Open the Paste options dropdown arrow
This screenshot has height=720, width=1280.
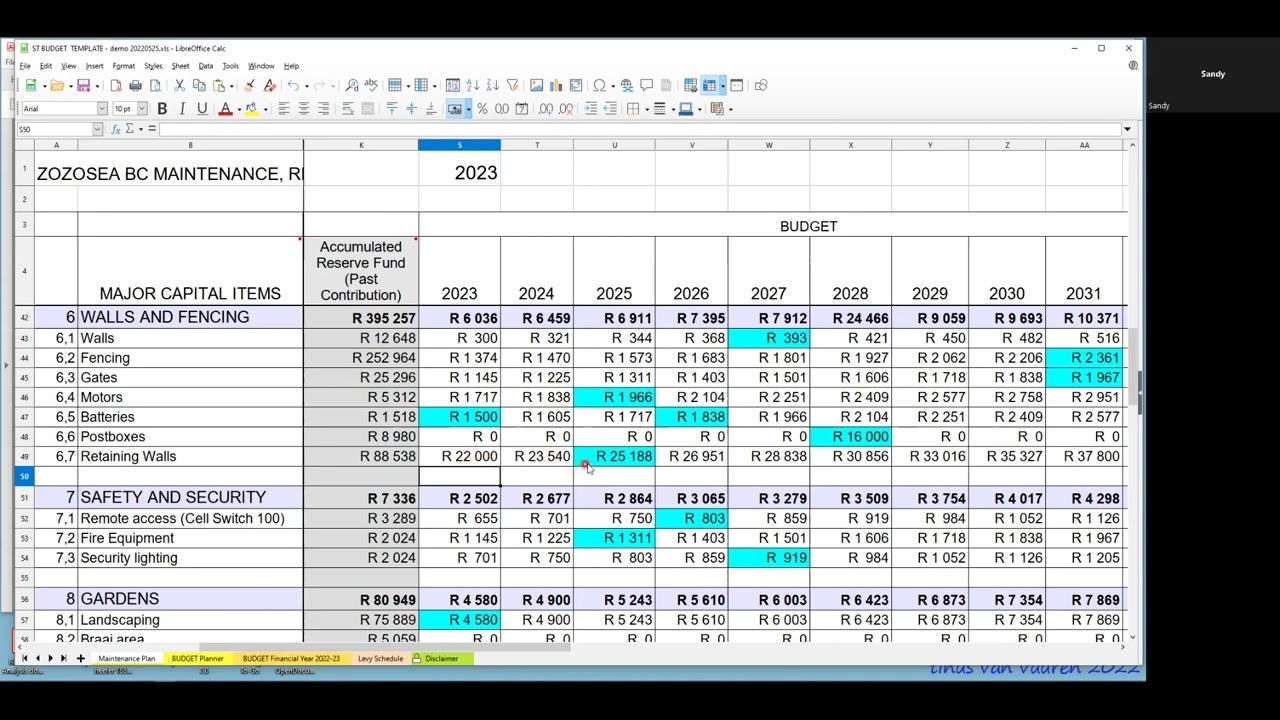pyautogui.click(x=232, y=86)
